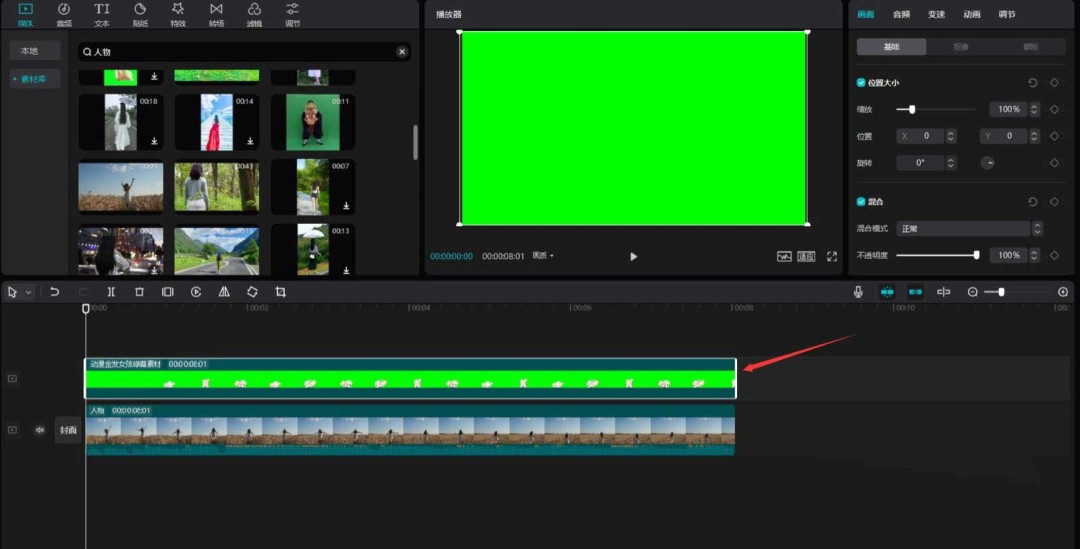
Task: Switch to the 动画 tab
Action: pyautogui.click(x=971, y=14)
